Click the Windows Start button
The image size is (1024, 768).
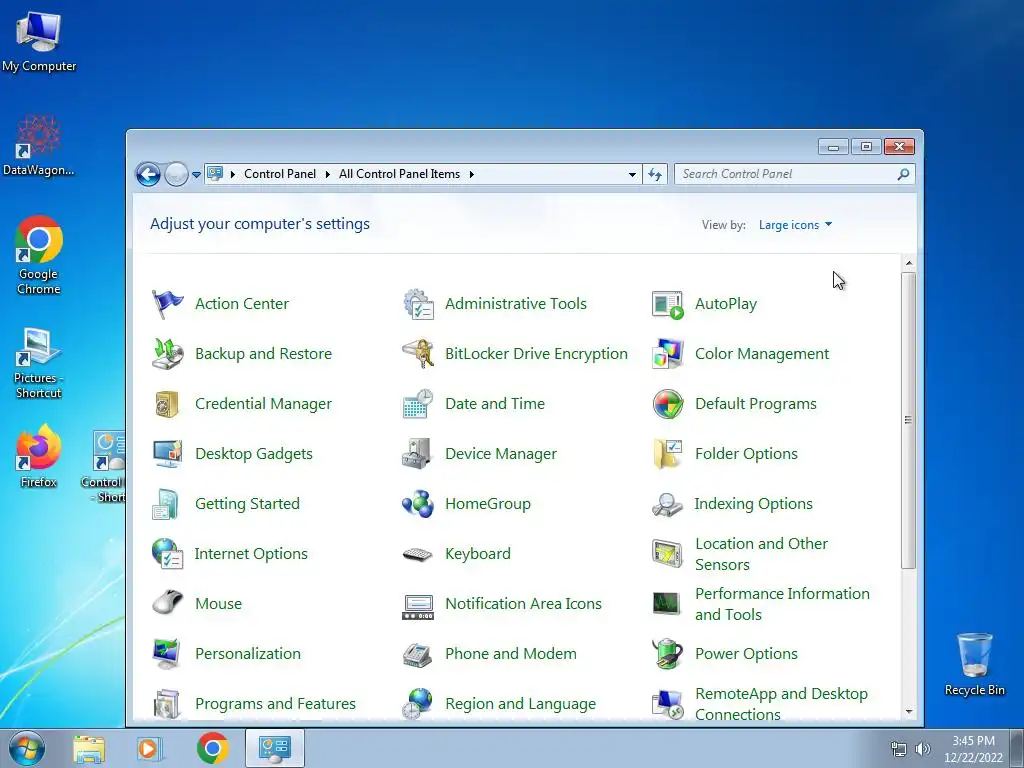(x=27, y=748)
